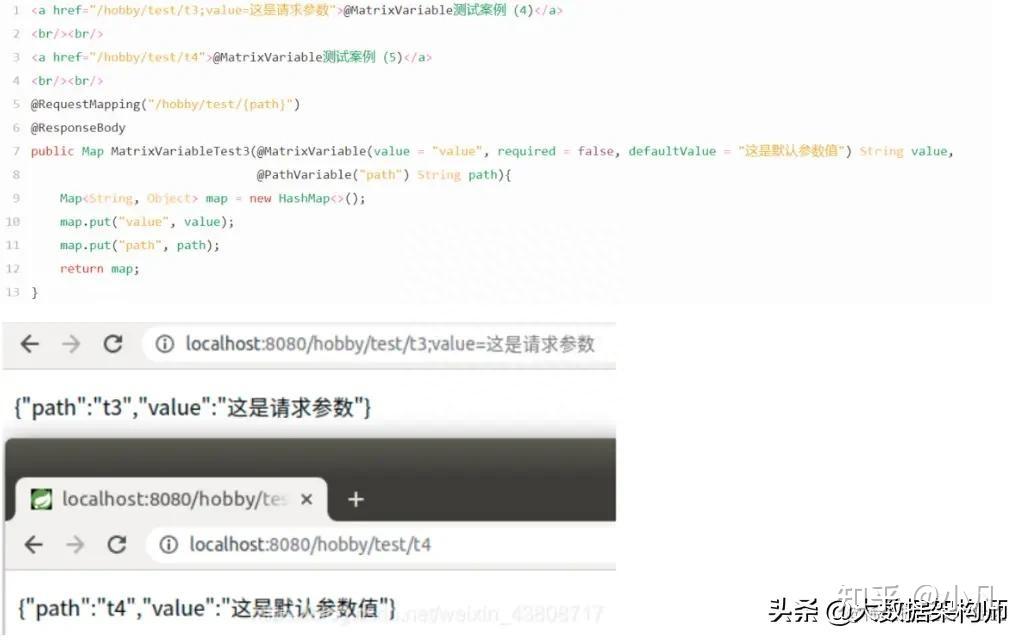Click the address bar showing hobby/test/t4

pyautogui.click(x=381, y=544)
